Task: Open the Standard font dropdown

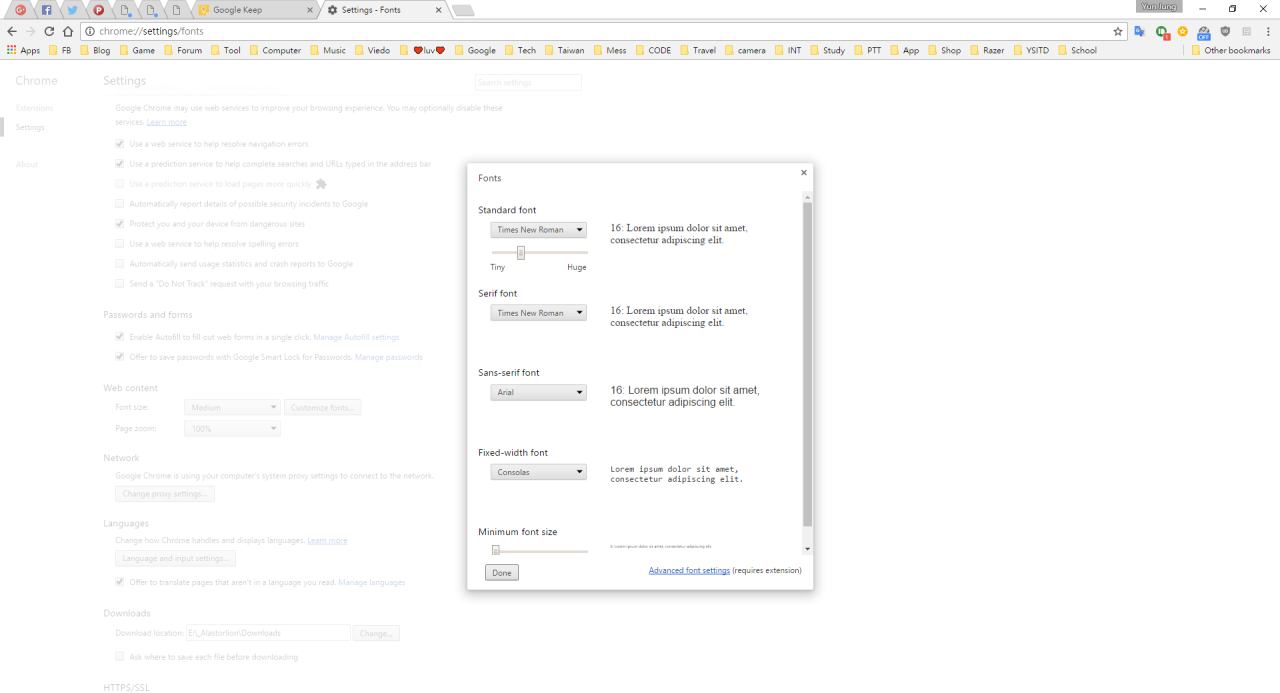Action: (x=538, y=230)
